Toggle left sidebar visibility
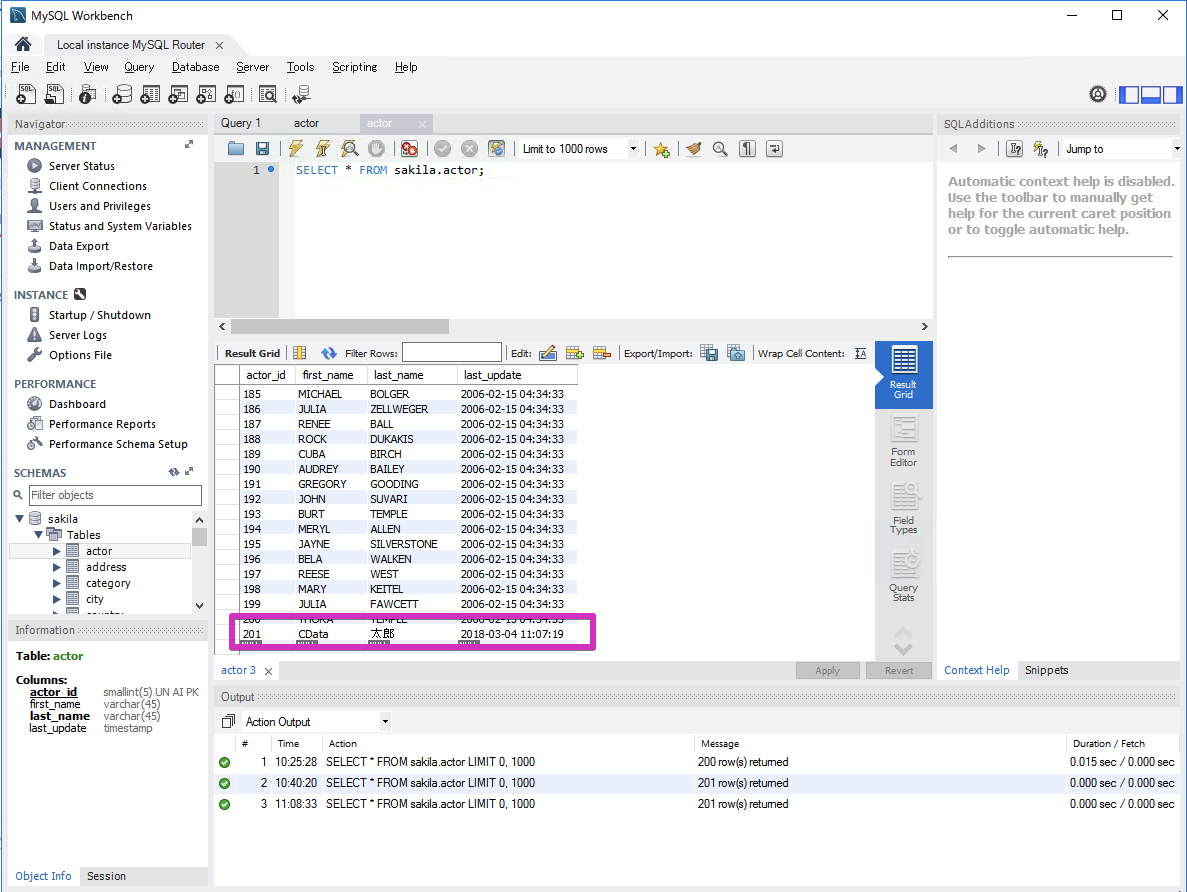Viewport: 1187px width, 892px height. pyautogui.click(x=1129, y=95)
